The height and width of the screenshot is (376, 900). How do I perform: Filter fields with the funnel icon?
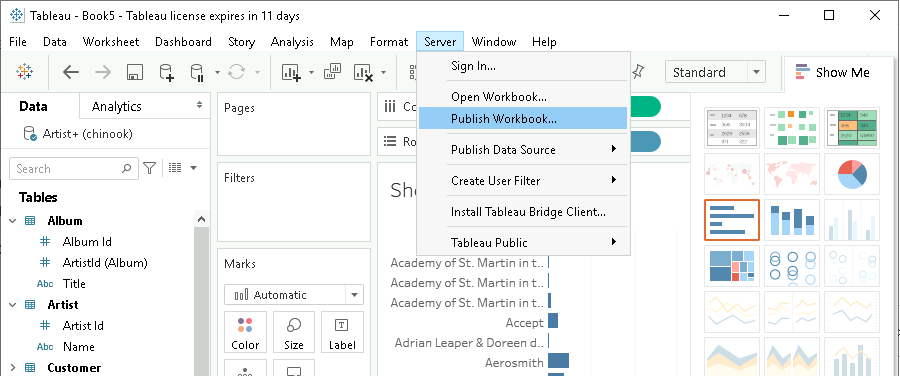[149, 168]
